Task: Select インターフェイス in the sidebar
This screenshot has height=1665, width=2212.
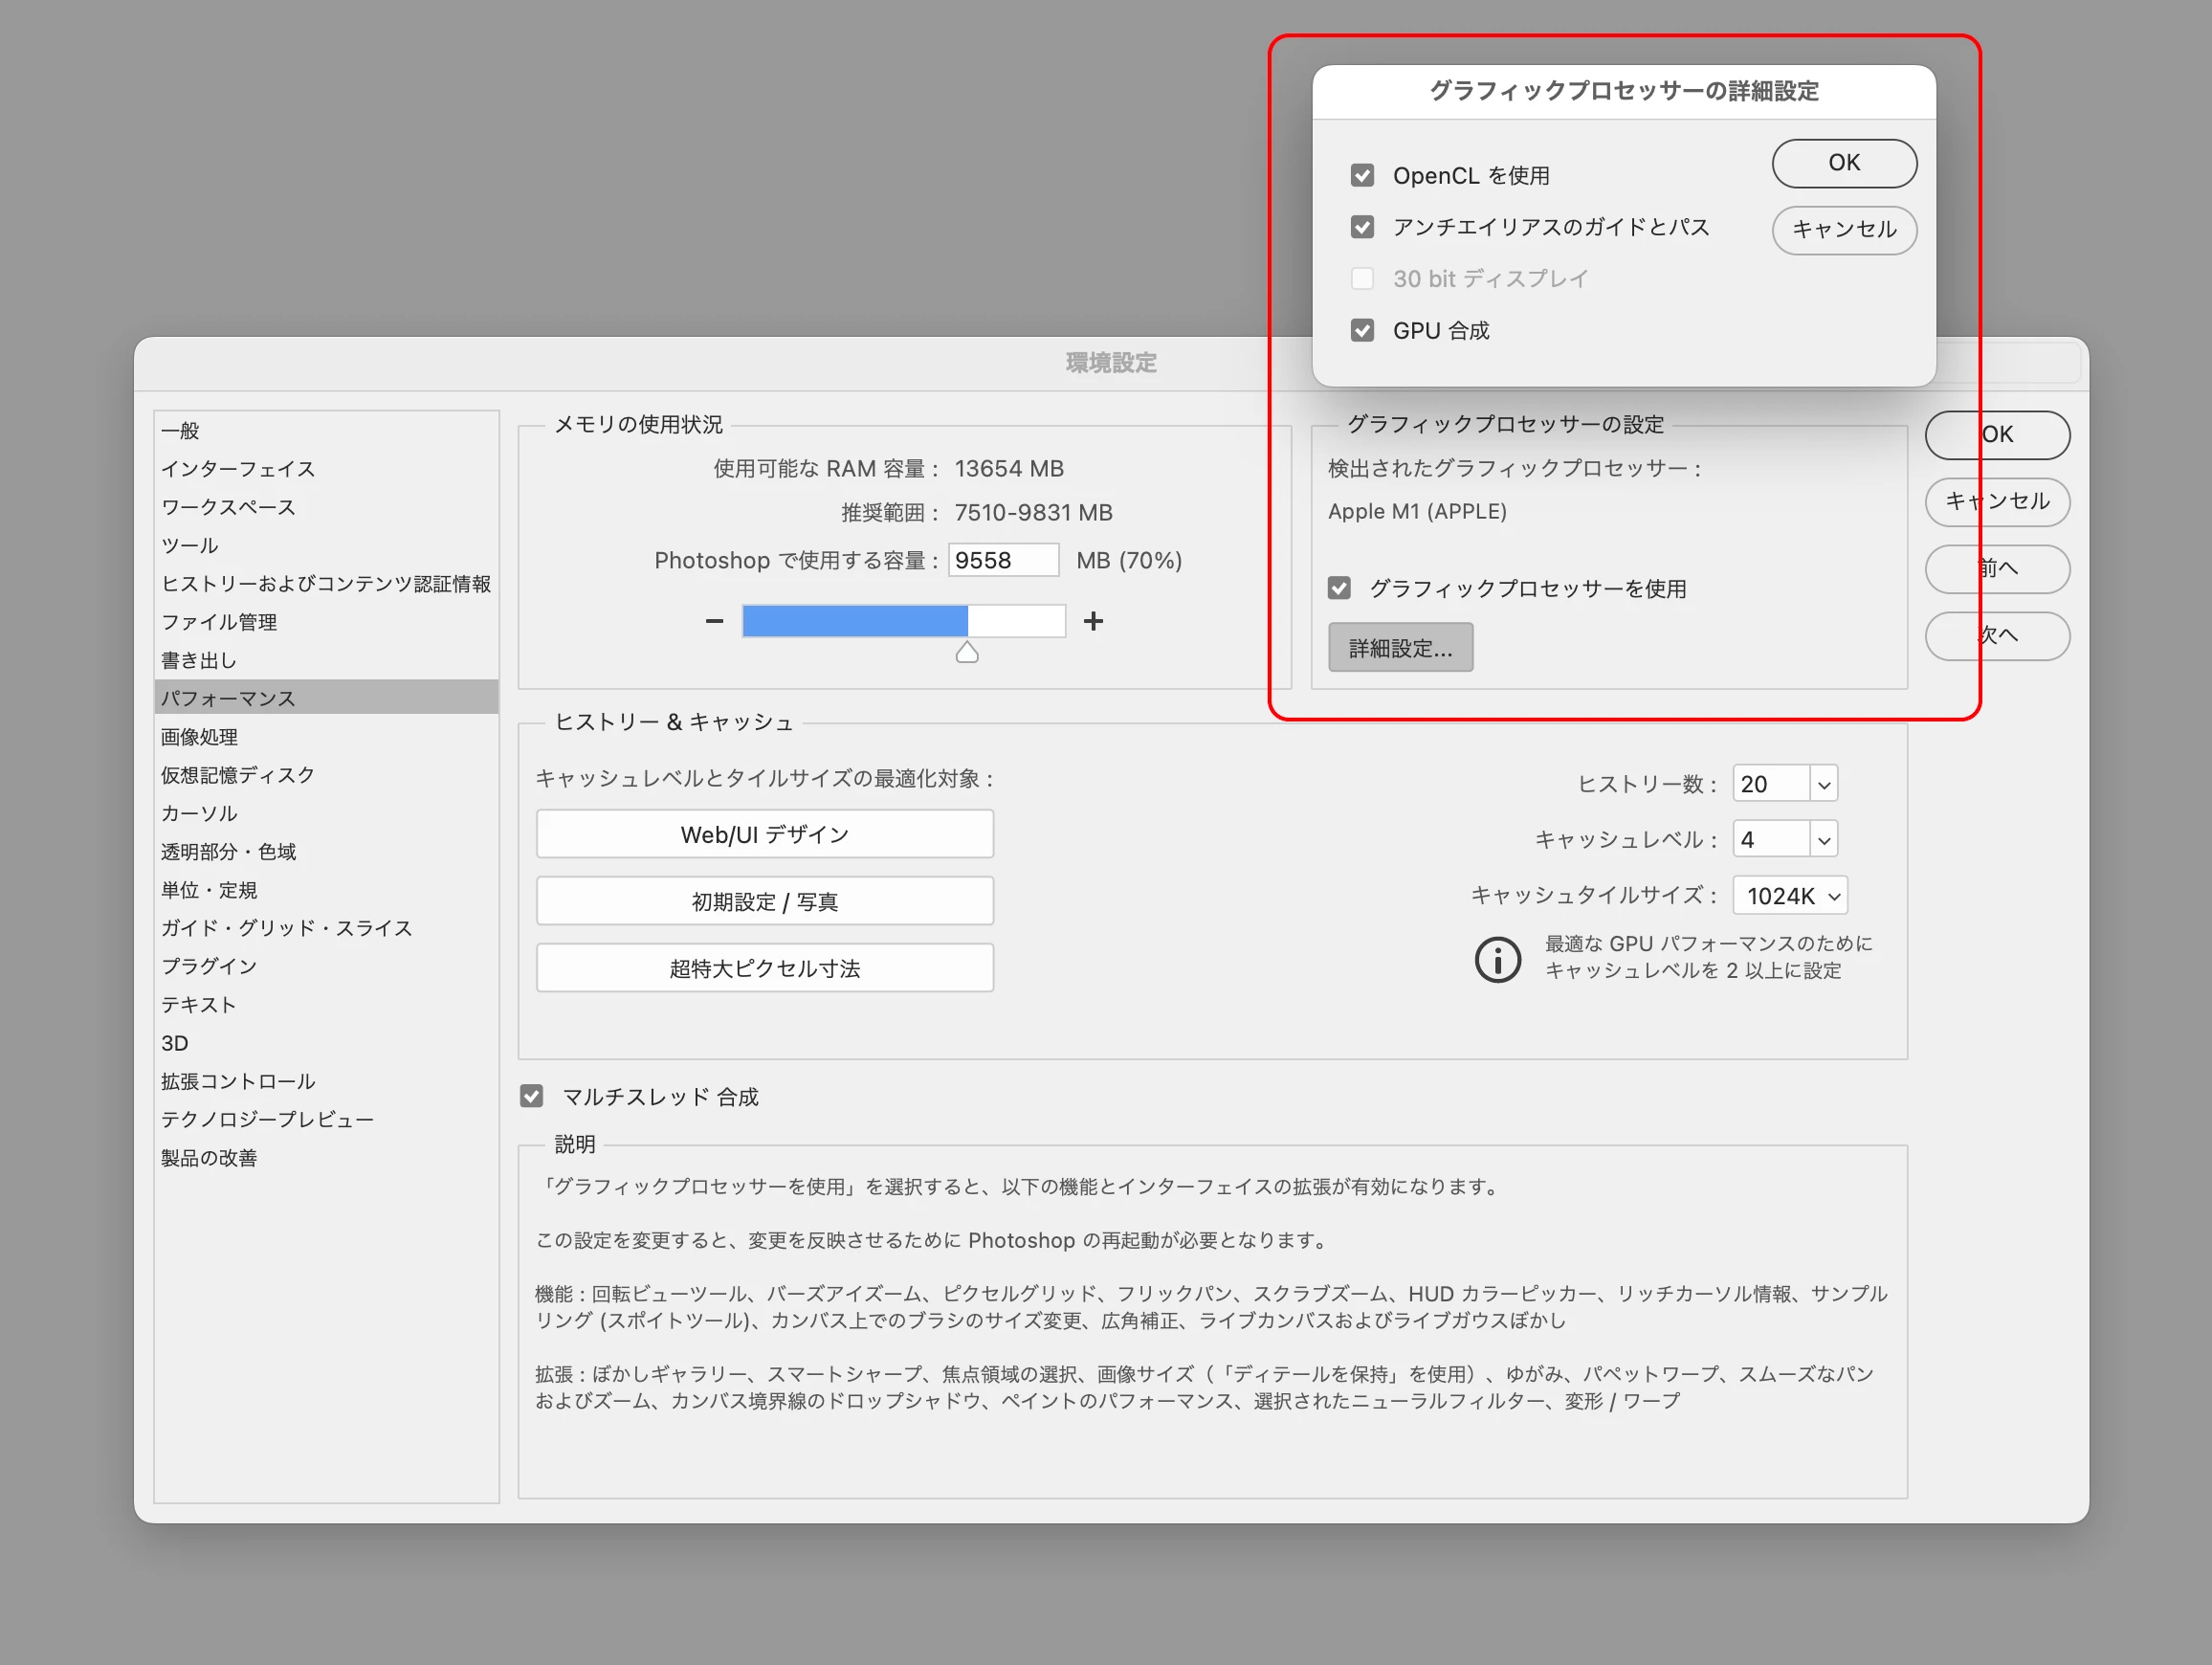Action: 238,469
